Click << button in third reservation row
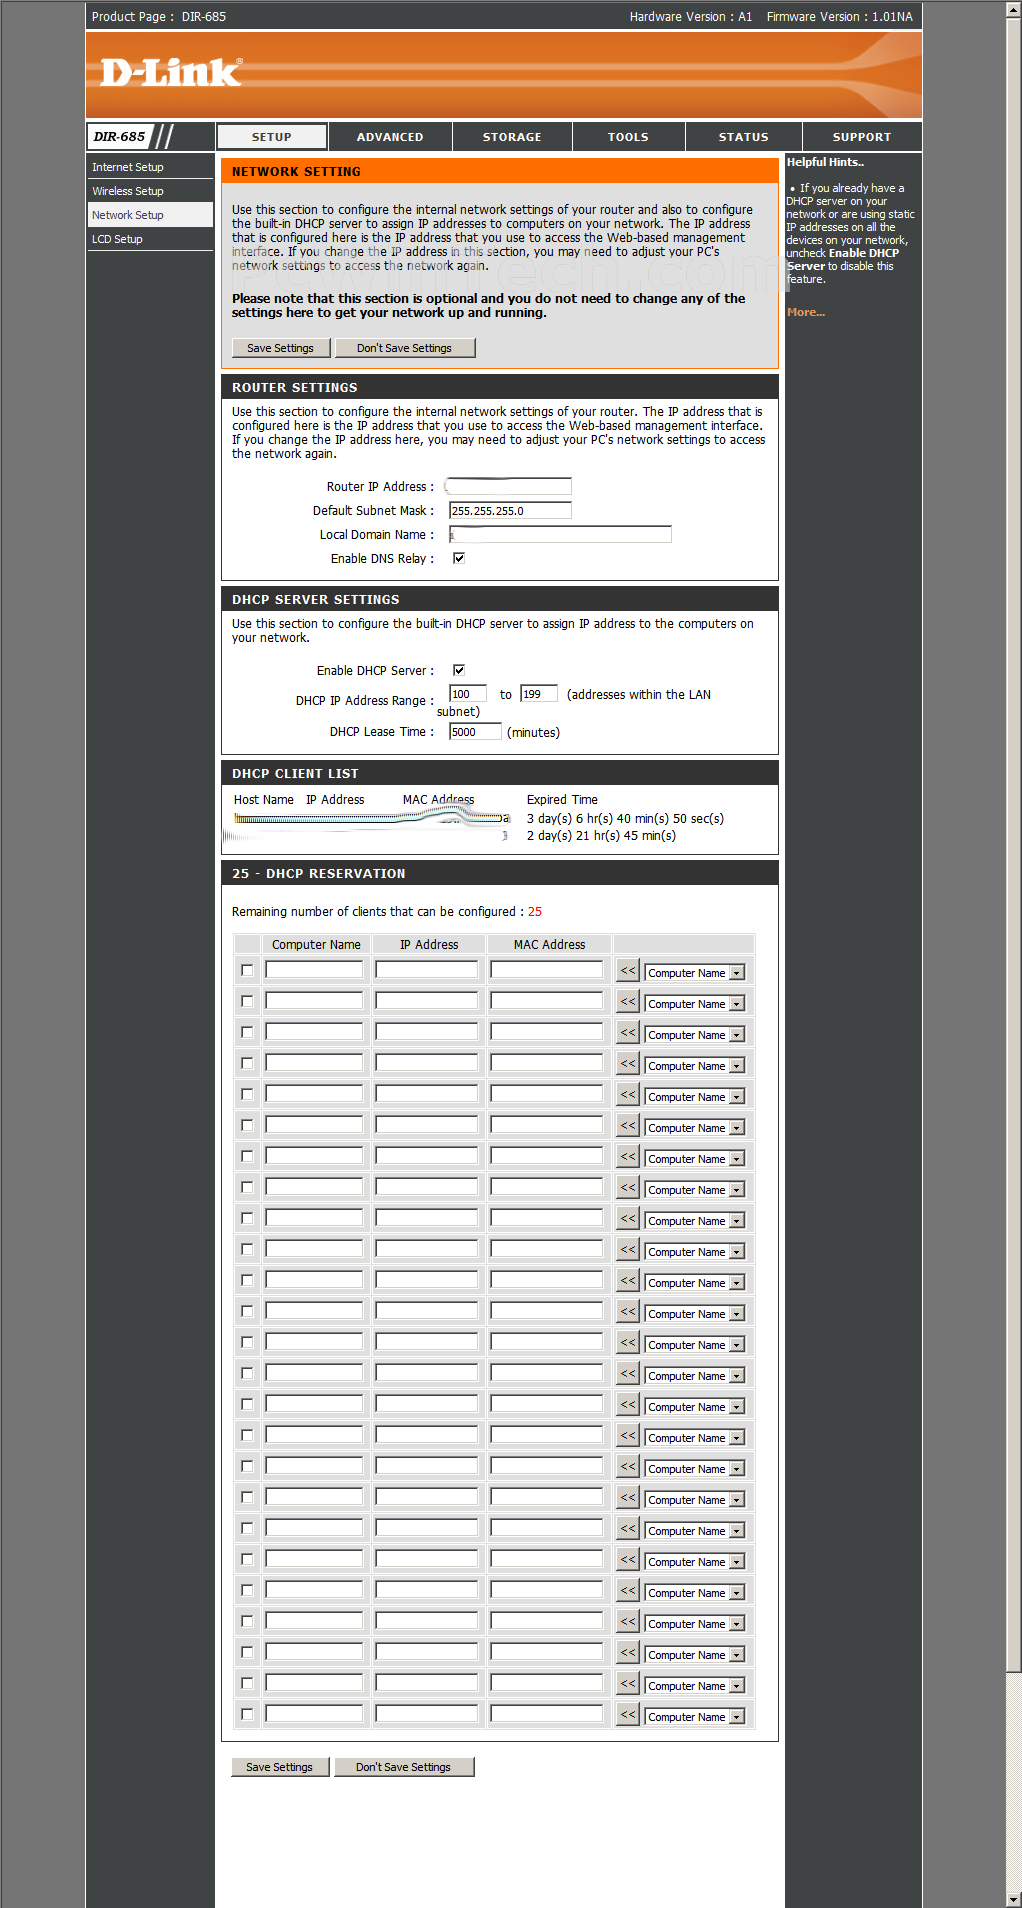The image size is (1022, 1908). (x=628, y=1032)
